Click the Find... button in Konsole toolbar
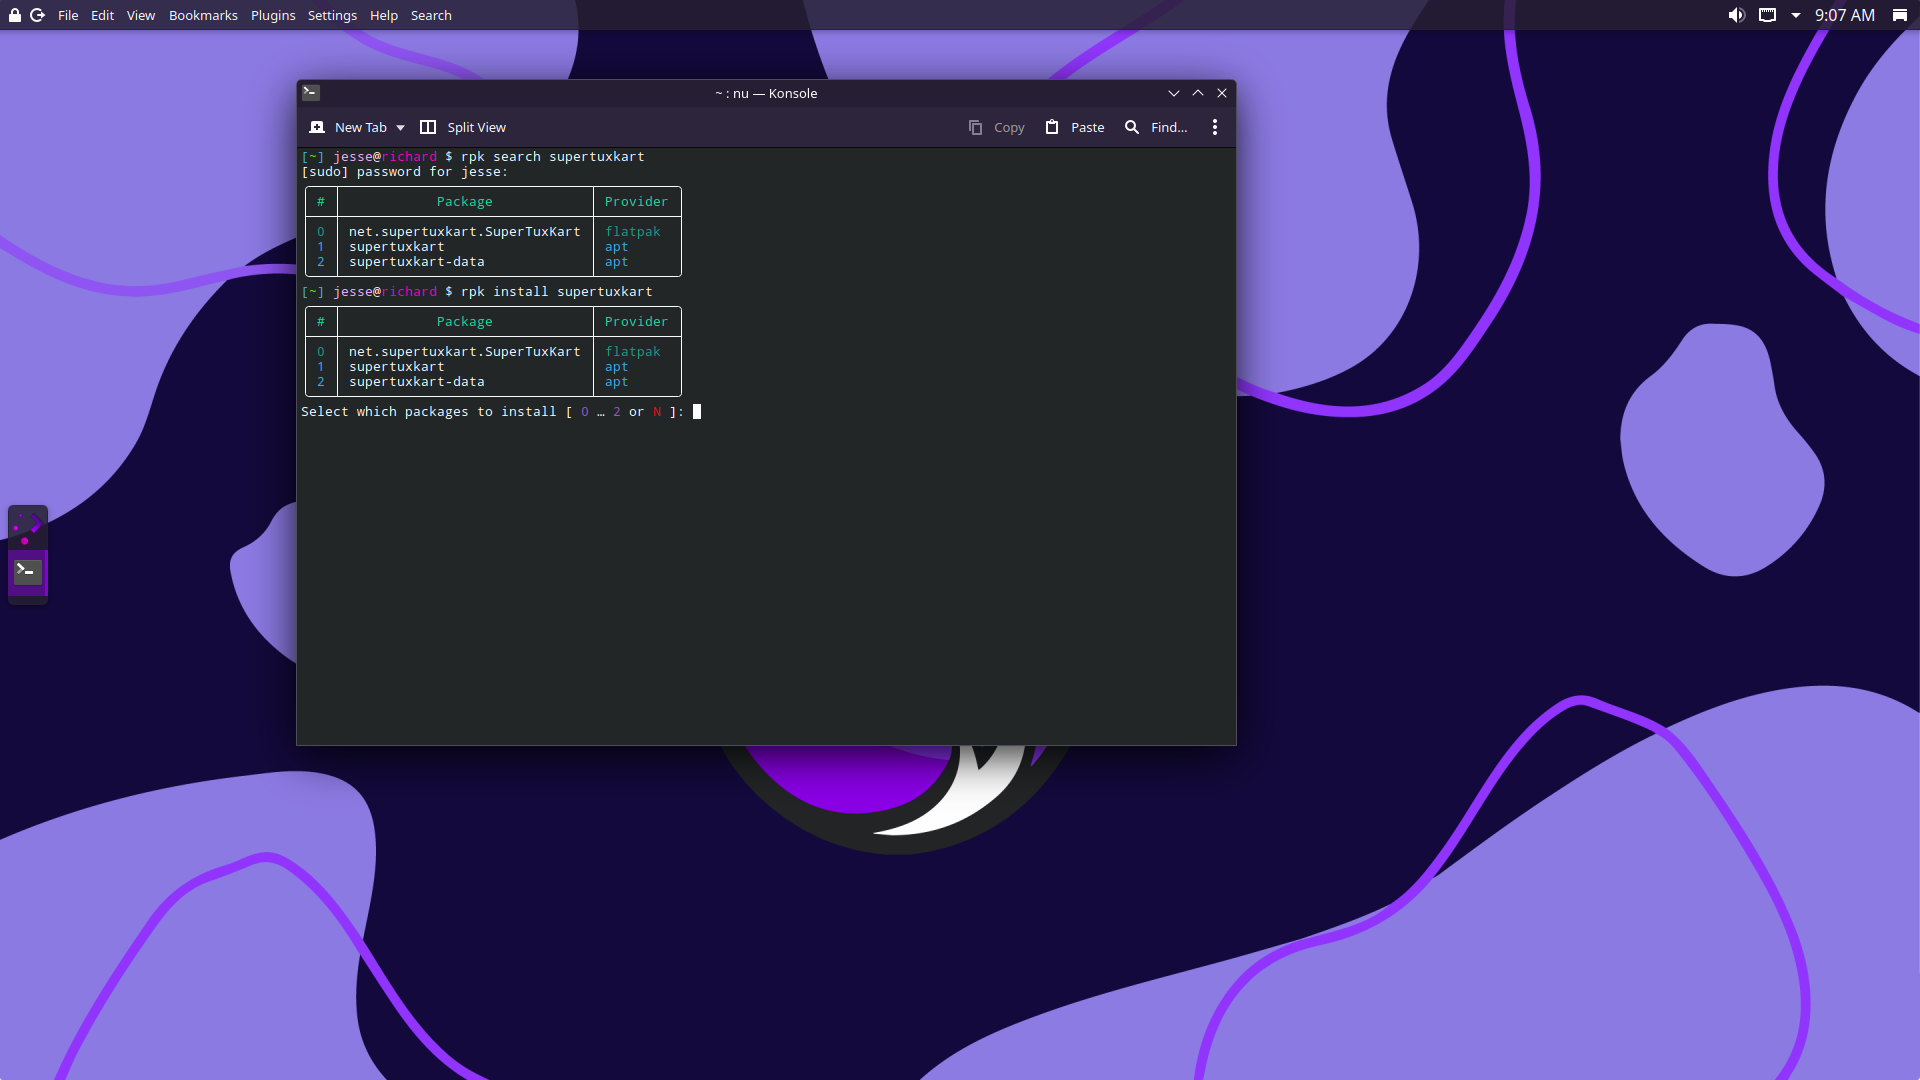 [x=1156, y=127]
